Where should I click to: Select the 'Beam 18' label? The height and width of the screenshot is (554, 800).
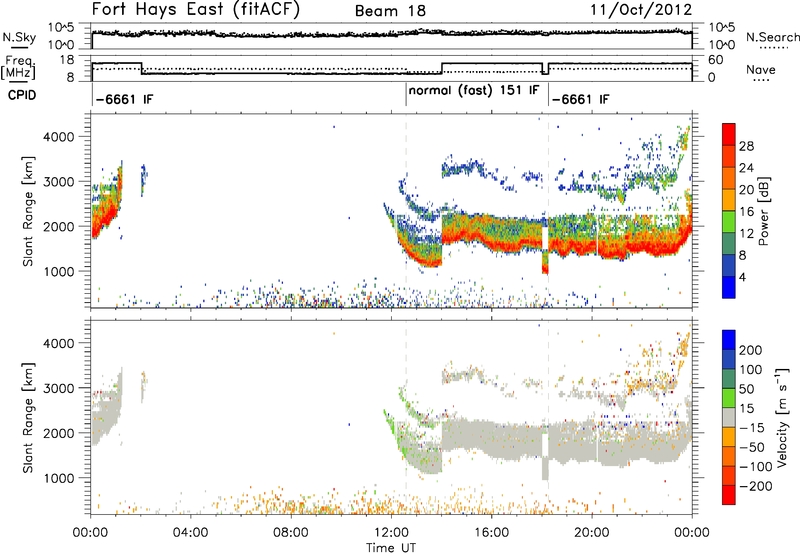(x=390, y=11)
